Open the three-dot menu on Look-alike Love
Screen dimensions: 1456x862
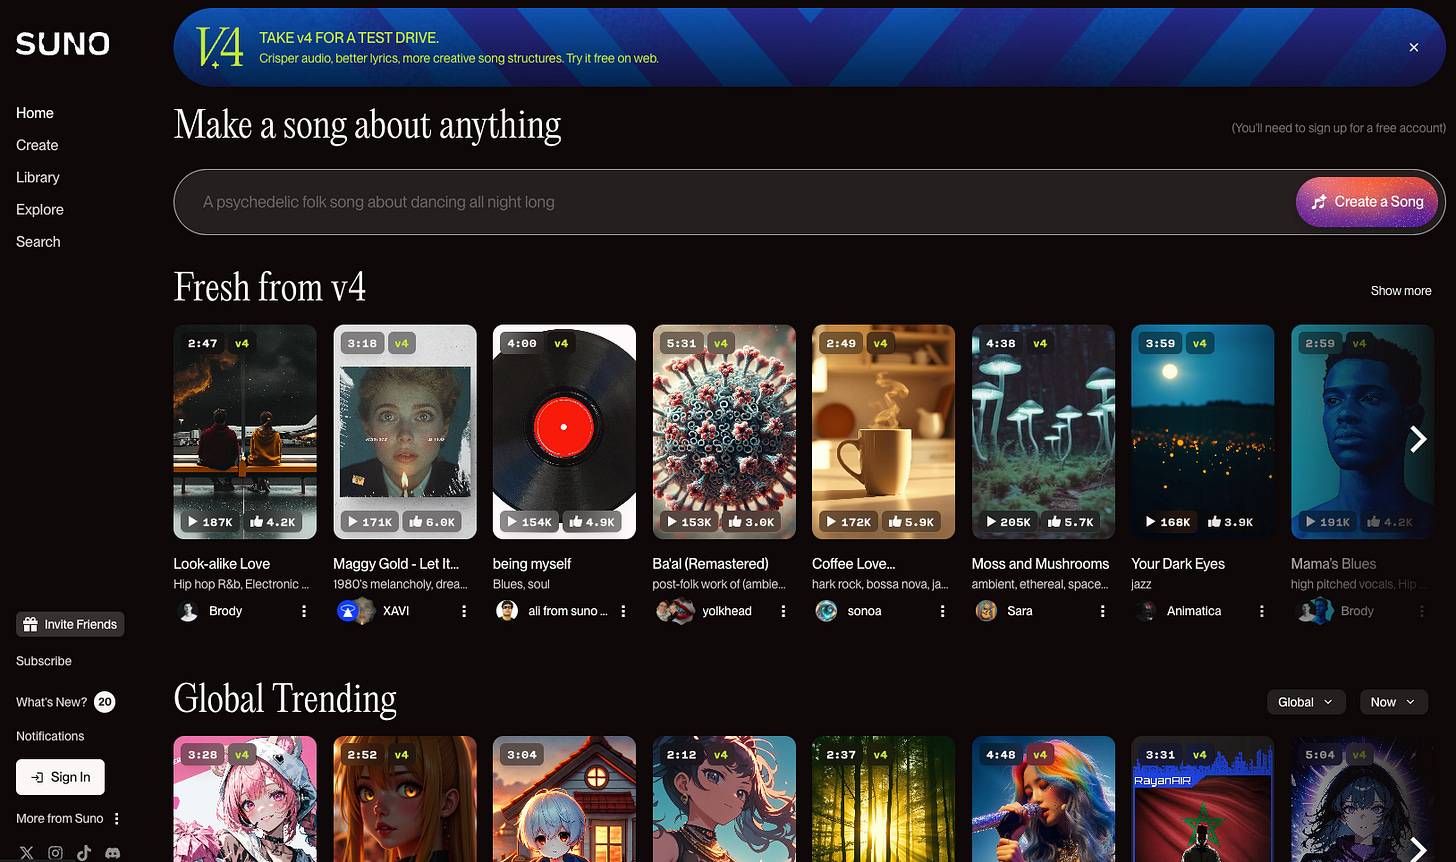tap(303, 610)
